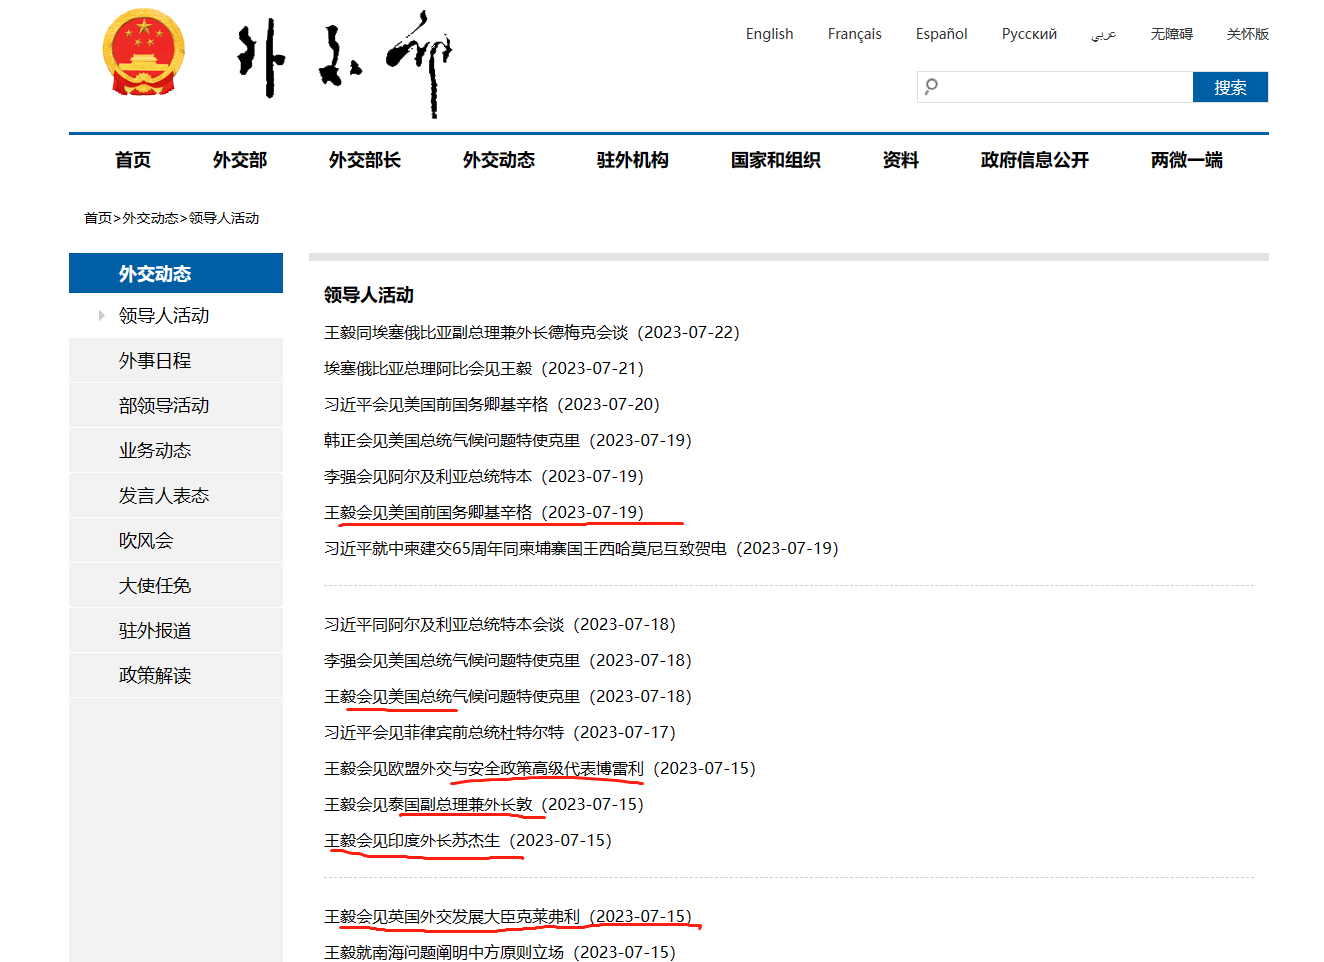Switch language to Español
Image resolution: width=1324 pixels, height=962 pixels.
pyautogui.click(x=941, y=34)
